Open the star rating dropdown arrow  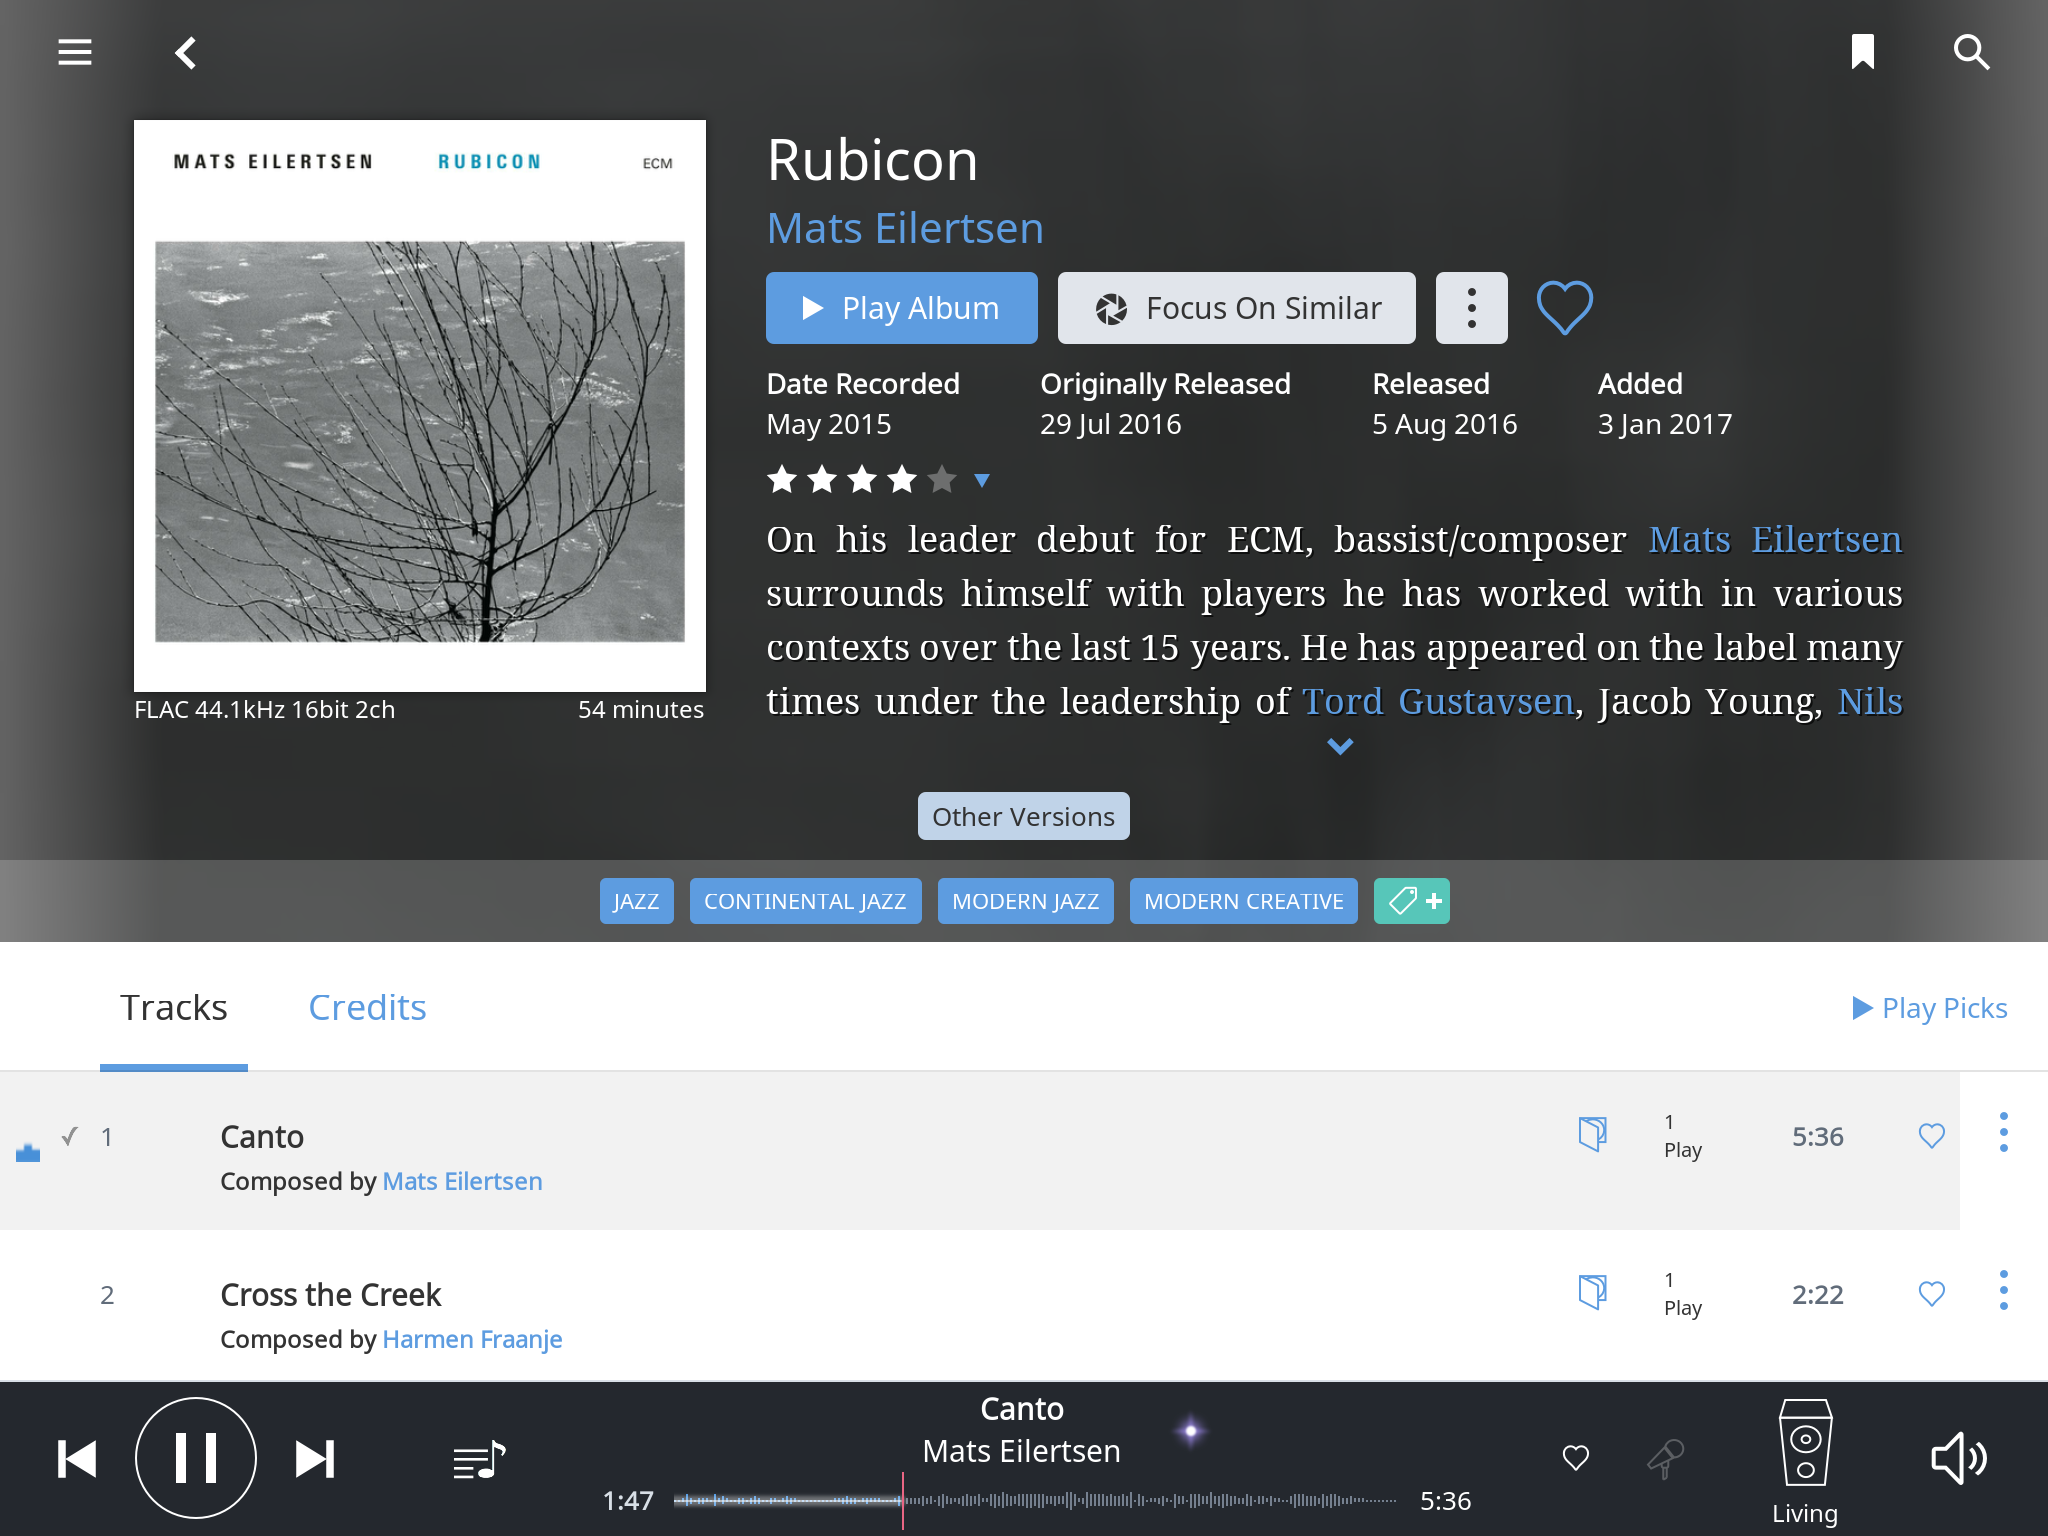[x=982, y=480]
